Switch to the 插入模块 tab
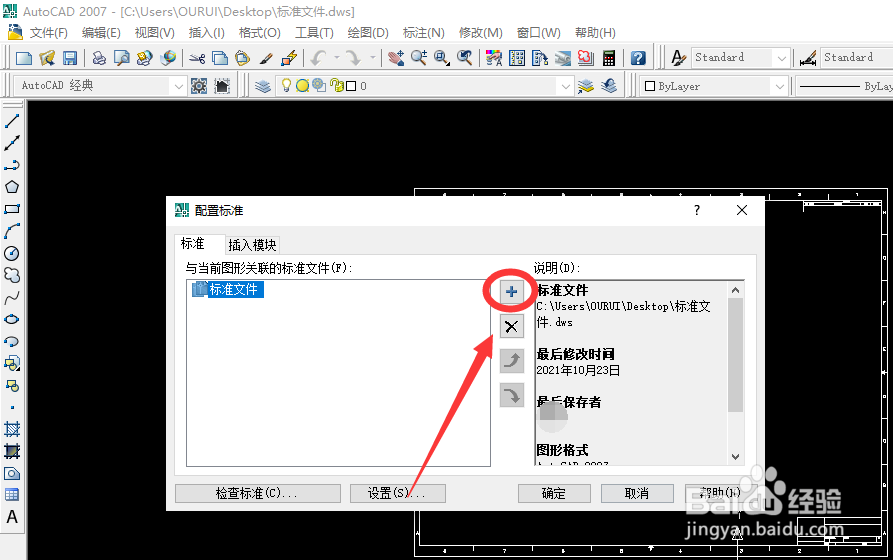893x560 pixels. point(252,245)
